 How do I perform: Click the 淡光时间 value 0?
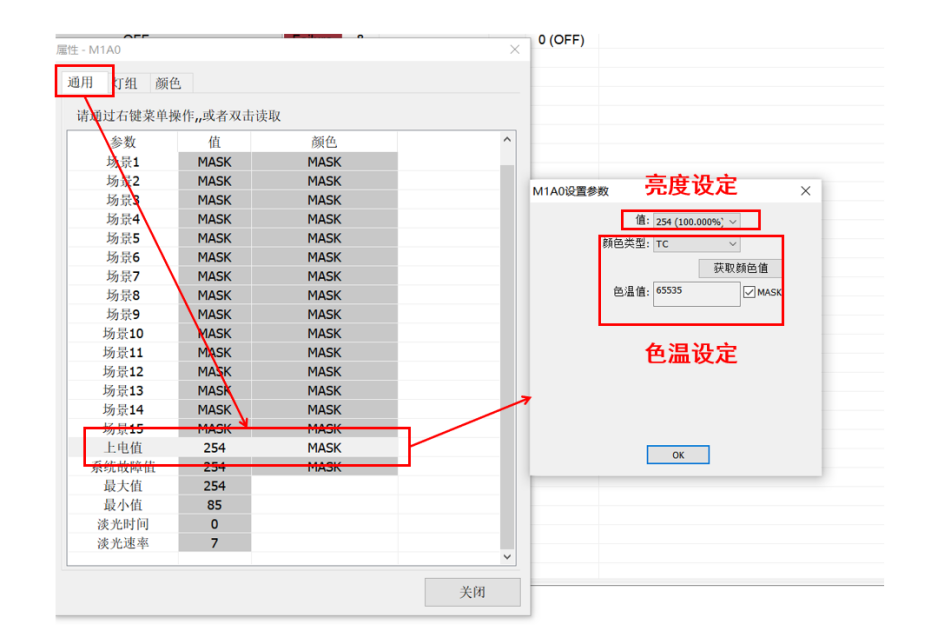click(214, 524)
